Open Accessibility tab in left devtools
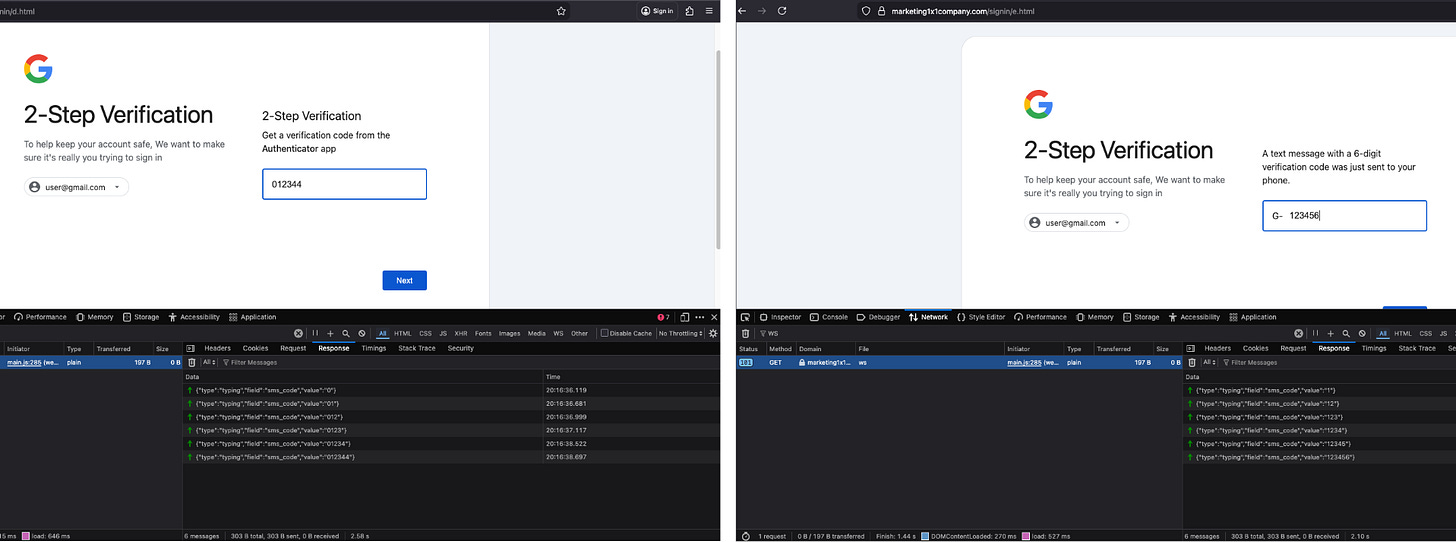Image resolution: width=1456 pixels, height=542 pixels. [x=194, y=317]
